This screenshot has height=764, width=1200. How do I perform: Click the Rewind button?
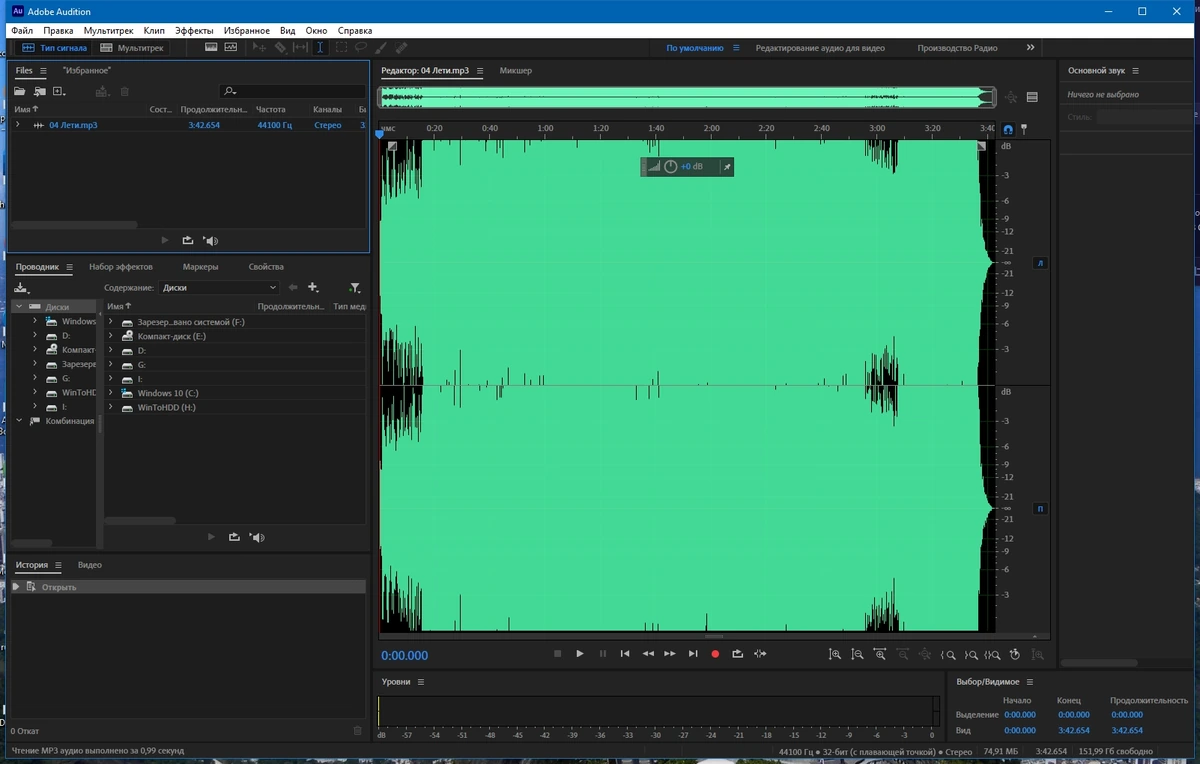[x=648, y=654]
